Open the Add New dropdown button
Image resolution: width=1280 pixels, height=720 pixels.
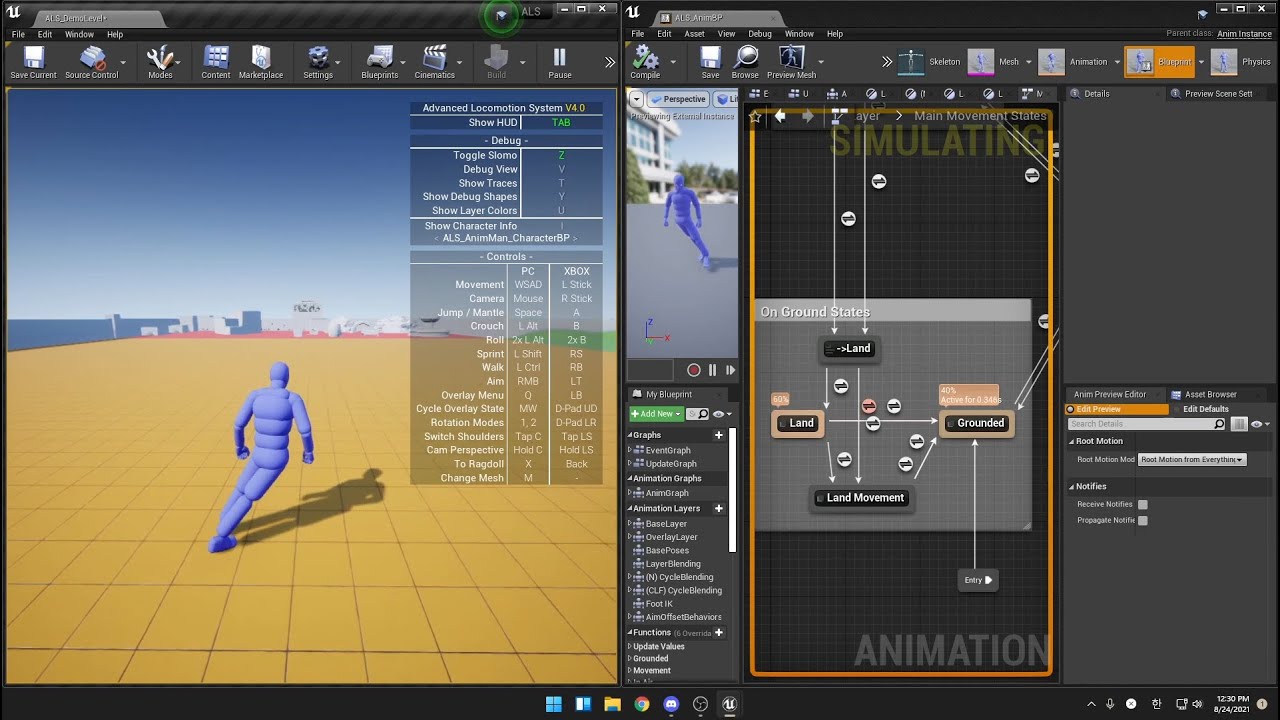click(656, 414)
